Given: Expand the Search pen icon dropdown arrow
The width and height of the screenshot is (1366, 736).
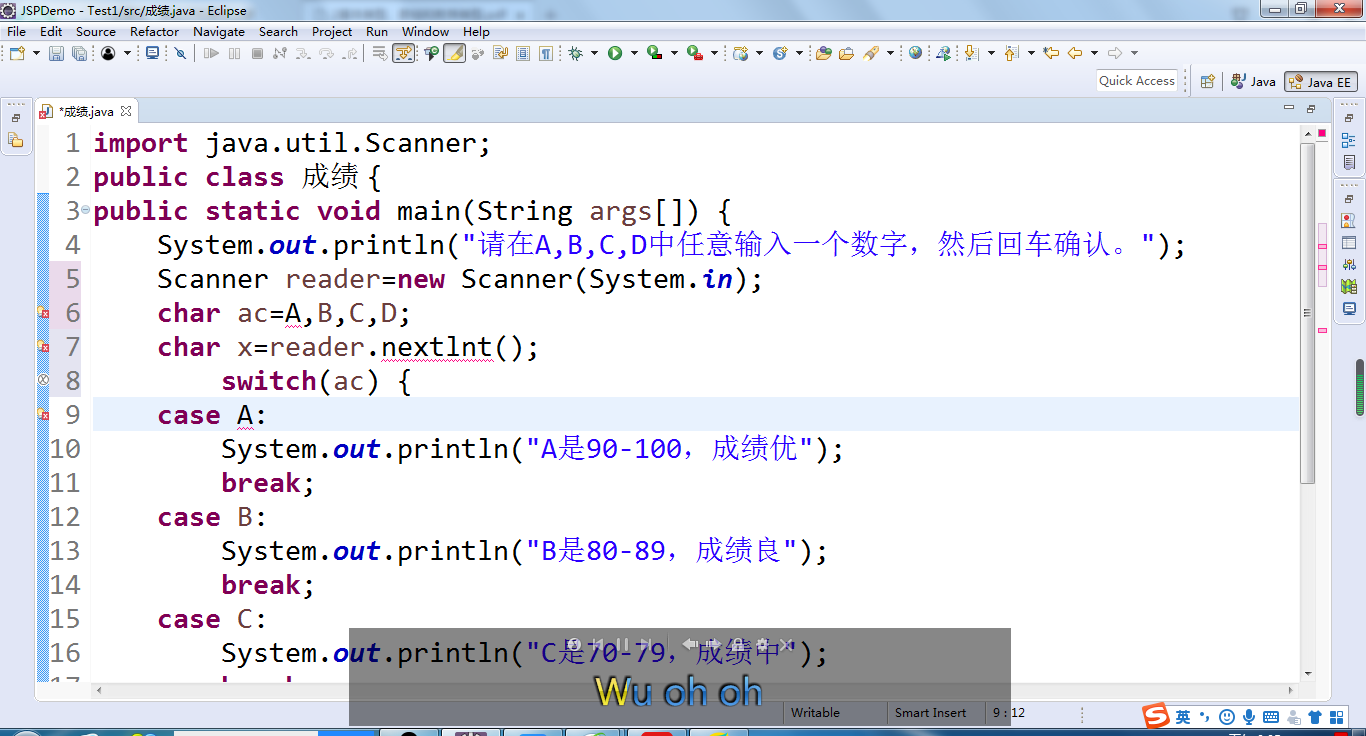Looking at the screenshot, I should tap(890, 53).
